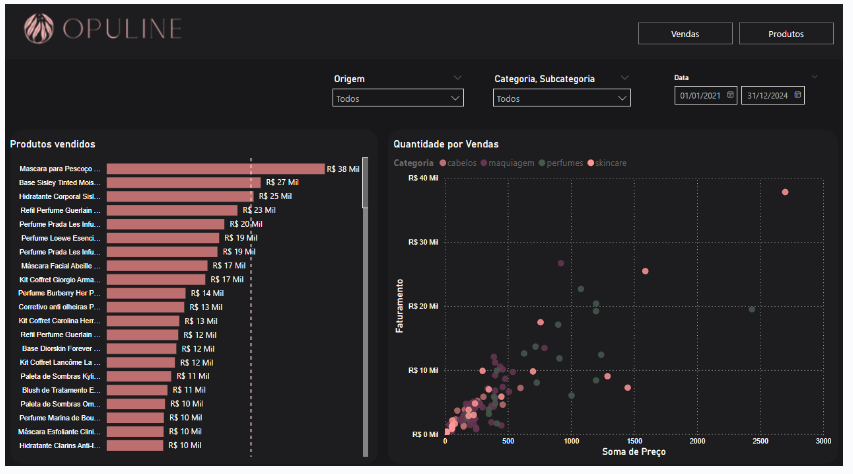
Task: Click the Paleta de Sombras Om label
Action: point(60,404)
